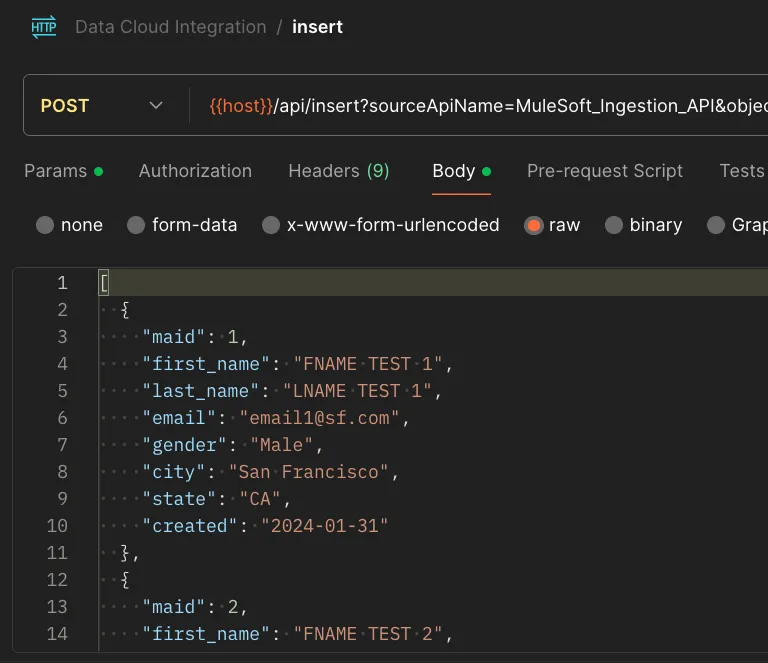Click line number 2 in gutter
Screen dimensions: 768x663
coord(62,310)
